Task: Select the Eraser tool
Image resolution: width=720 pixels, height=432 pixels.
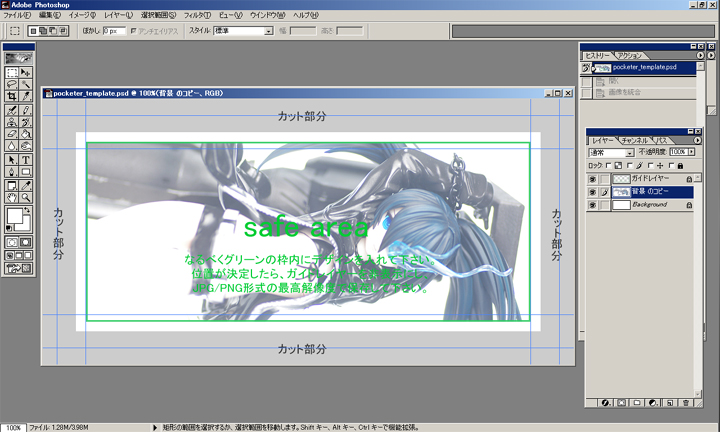Action: pos(11,134)
